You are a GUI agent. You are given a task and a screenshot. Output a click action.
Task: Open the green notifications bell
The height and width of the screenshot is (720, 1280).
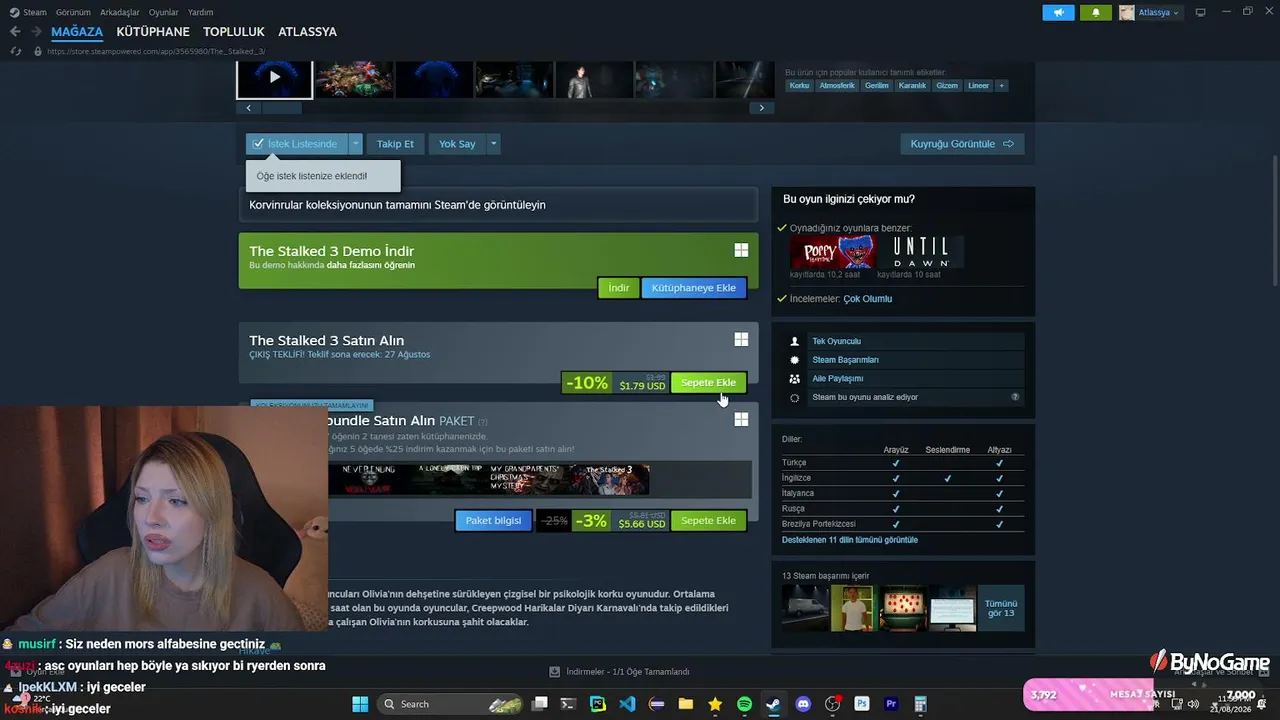pyautogui.click(x=1096, y=12)
